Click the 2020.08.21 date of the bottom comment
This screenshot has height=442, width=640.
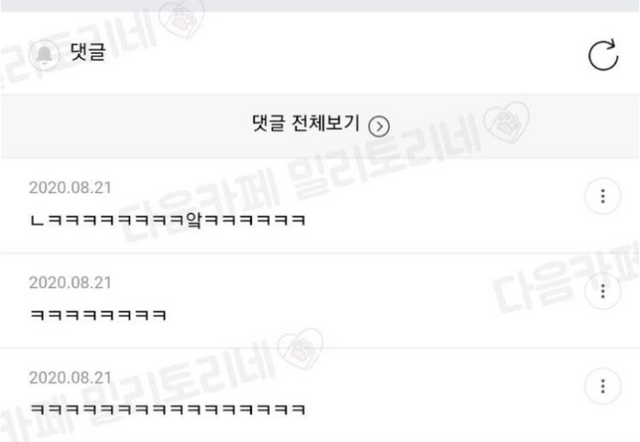click(x=70, y=378)
